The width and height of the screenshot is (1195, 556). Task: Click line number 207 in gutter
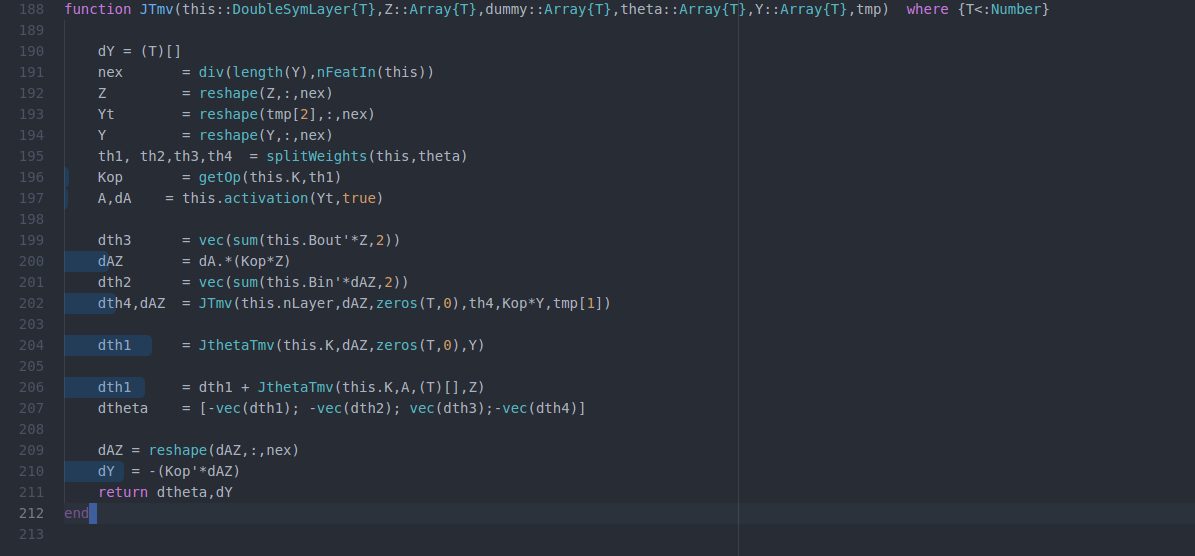tap(31, 408)
